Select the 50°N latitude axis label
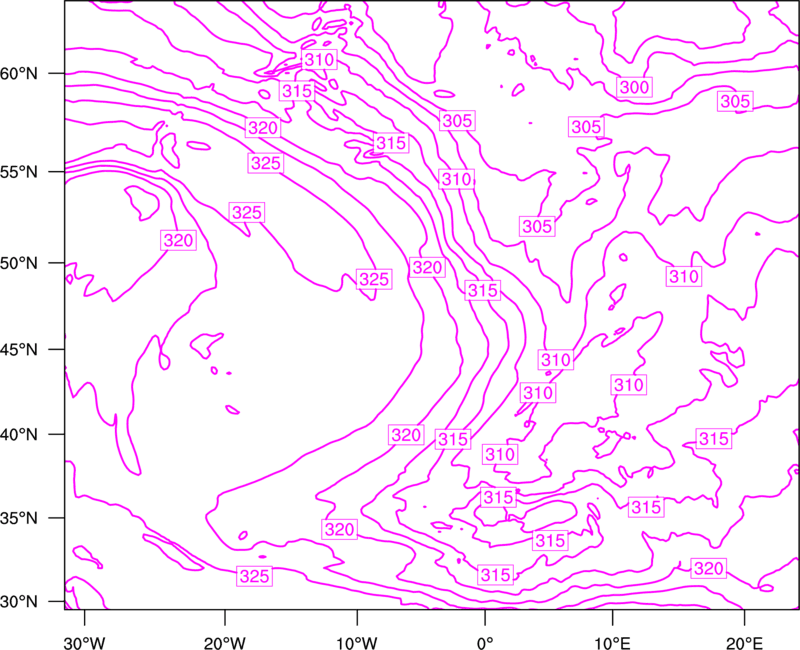This screenshot has width=800, height=650. click(x=19, y=263)
